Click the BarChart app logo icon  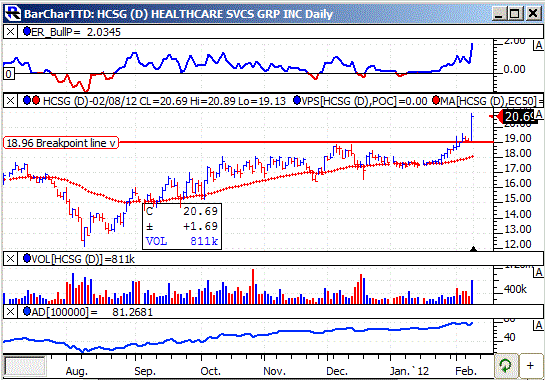(13, 14)
